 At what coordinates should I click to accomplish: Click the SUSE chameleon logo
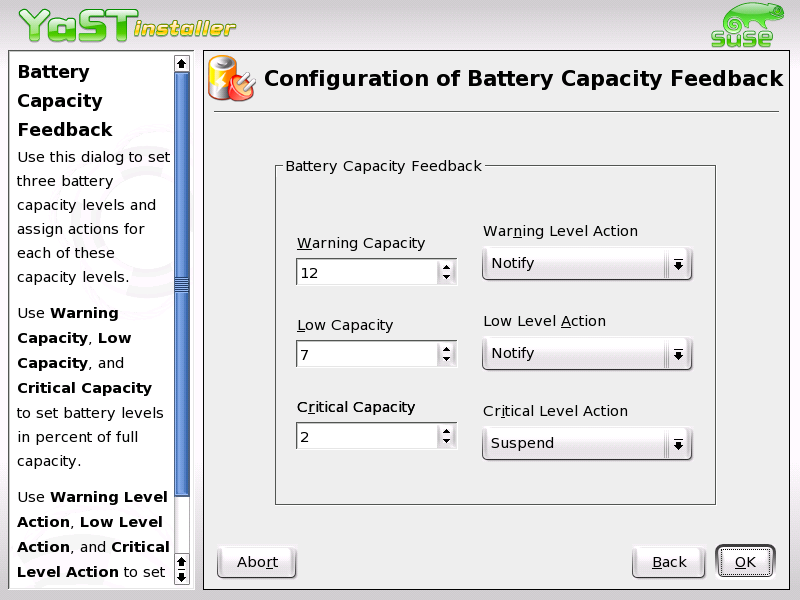[742, 22]
